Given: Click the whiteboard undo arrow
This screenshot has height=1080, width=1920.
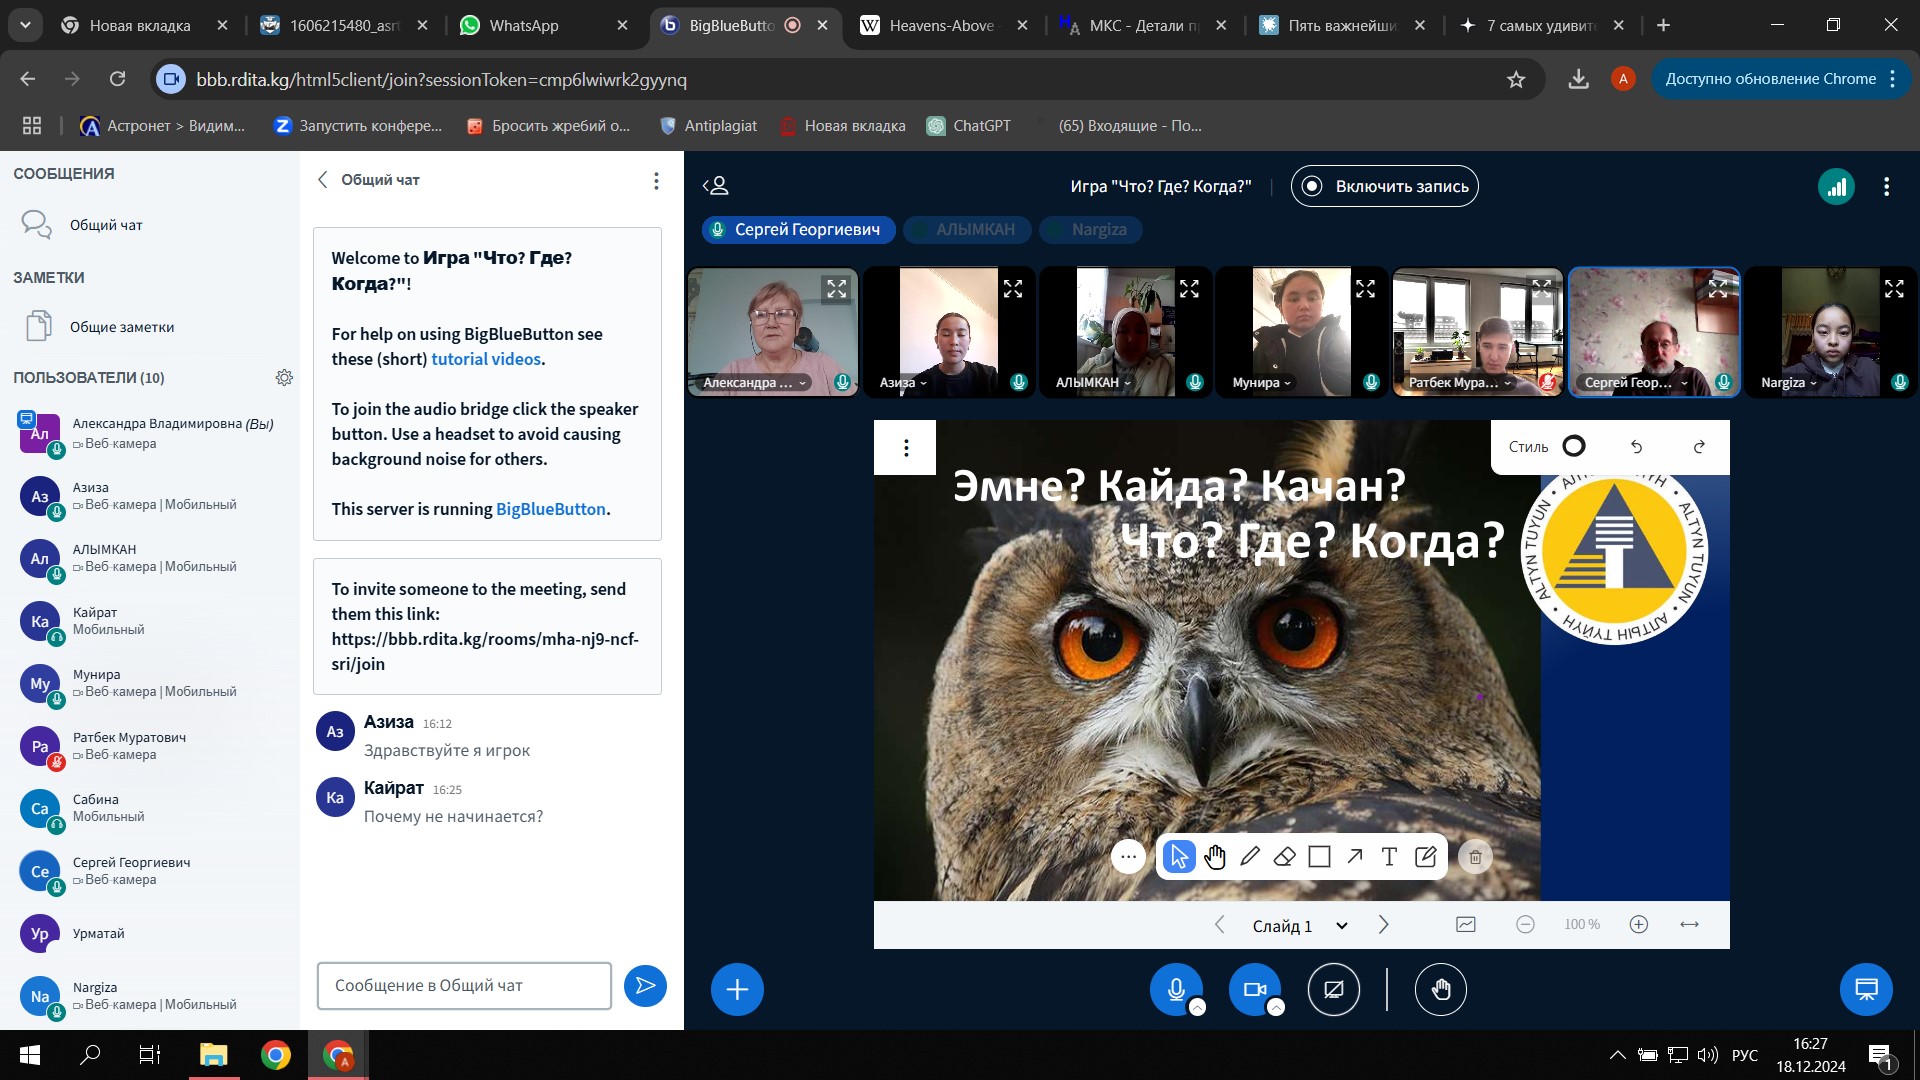Looking at the screenshot, I should pyautogui.click(x=1636, y=447).
